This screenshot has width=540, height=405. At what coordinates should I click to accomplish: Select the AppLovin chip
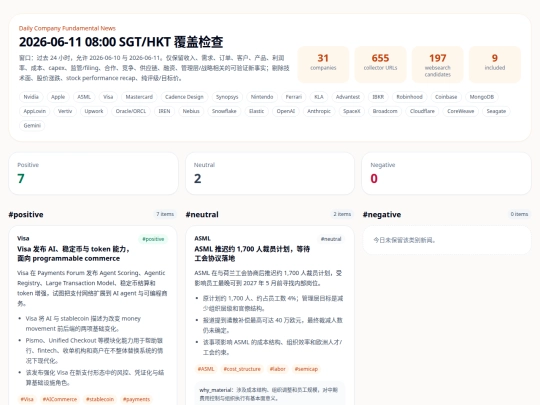pyautogui.click(x=34, y=111)
